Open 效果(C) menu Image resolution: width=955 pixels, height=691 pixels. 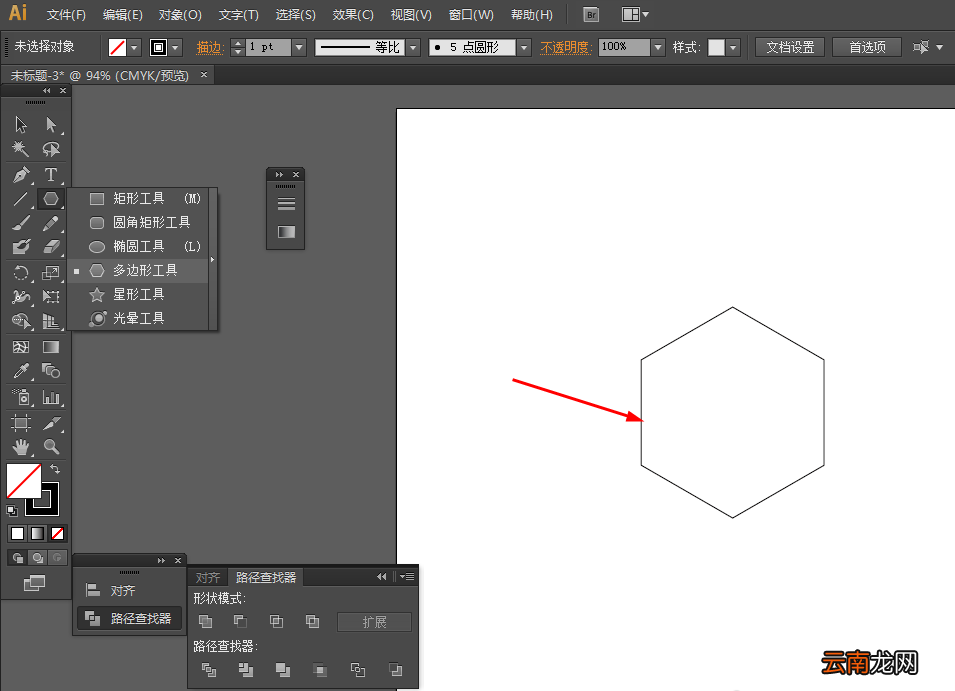pyautogui.click(x=353, y=15)
